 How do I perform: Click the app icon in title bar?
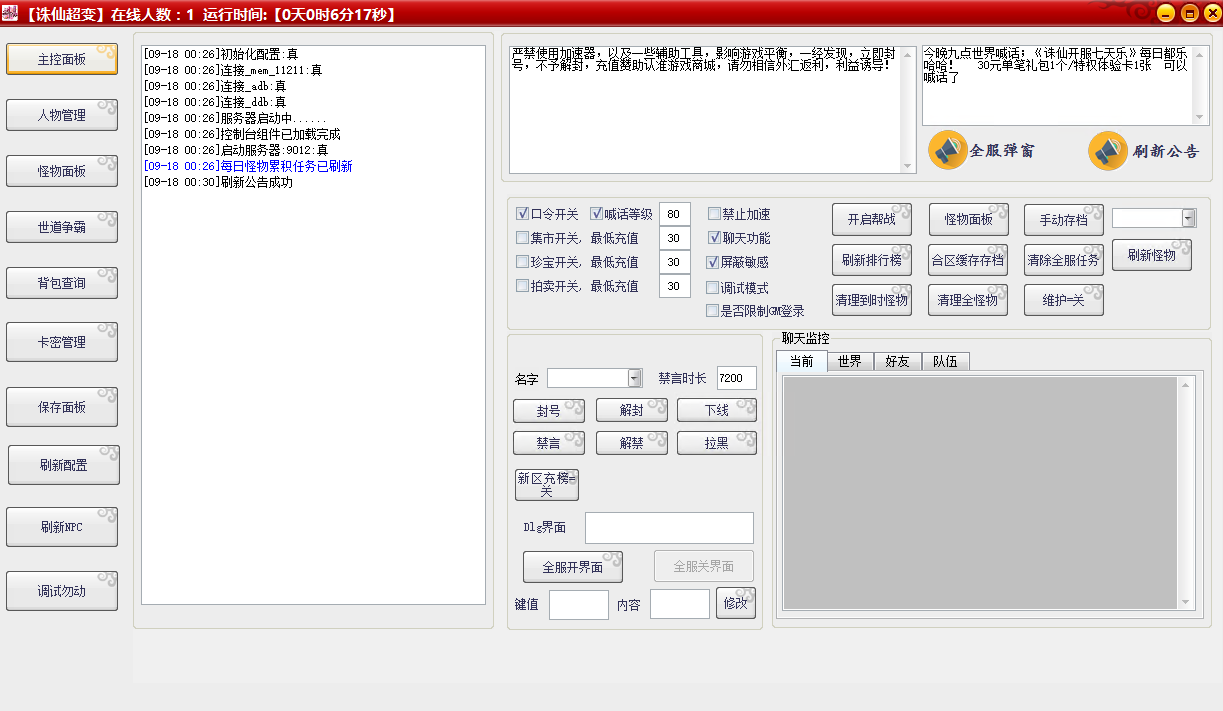(x=12, y=13)
